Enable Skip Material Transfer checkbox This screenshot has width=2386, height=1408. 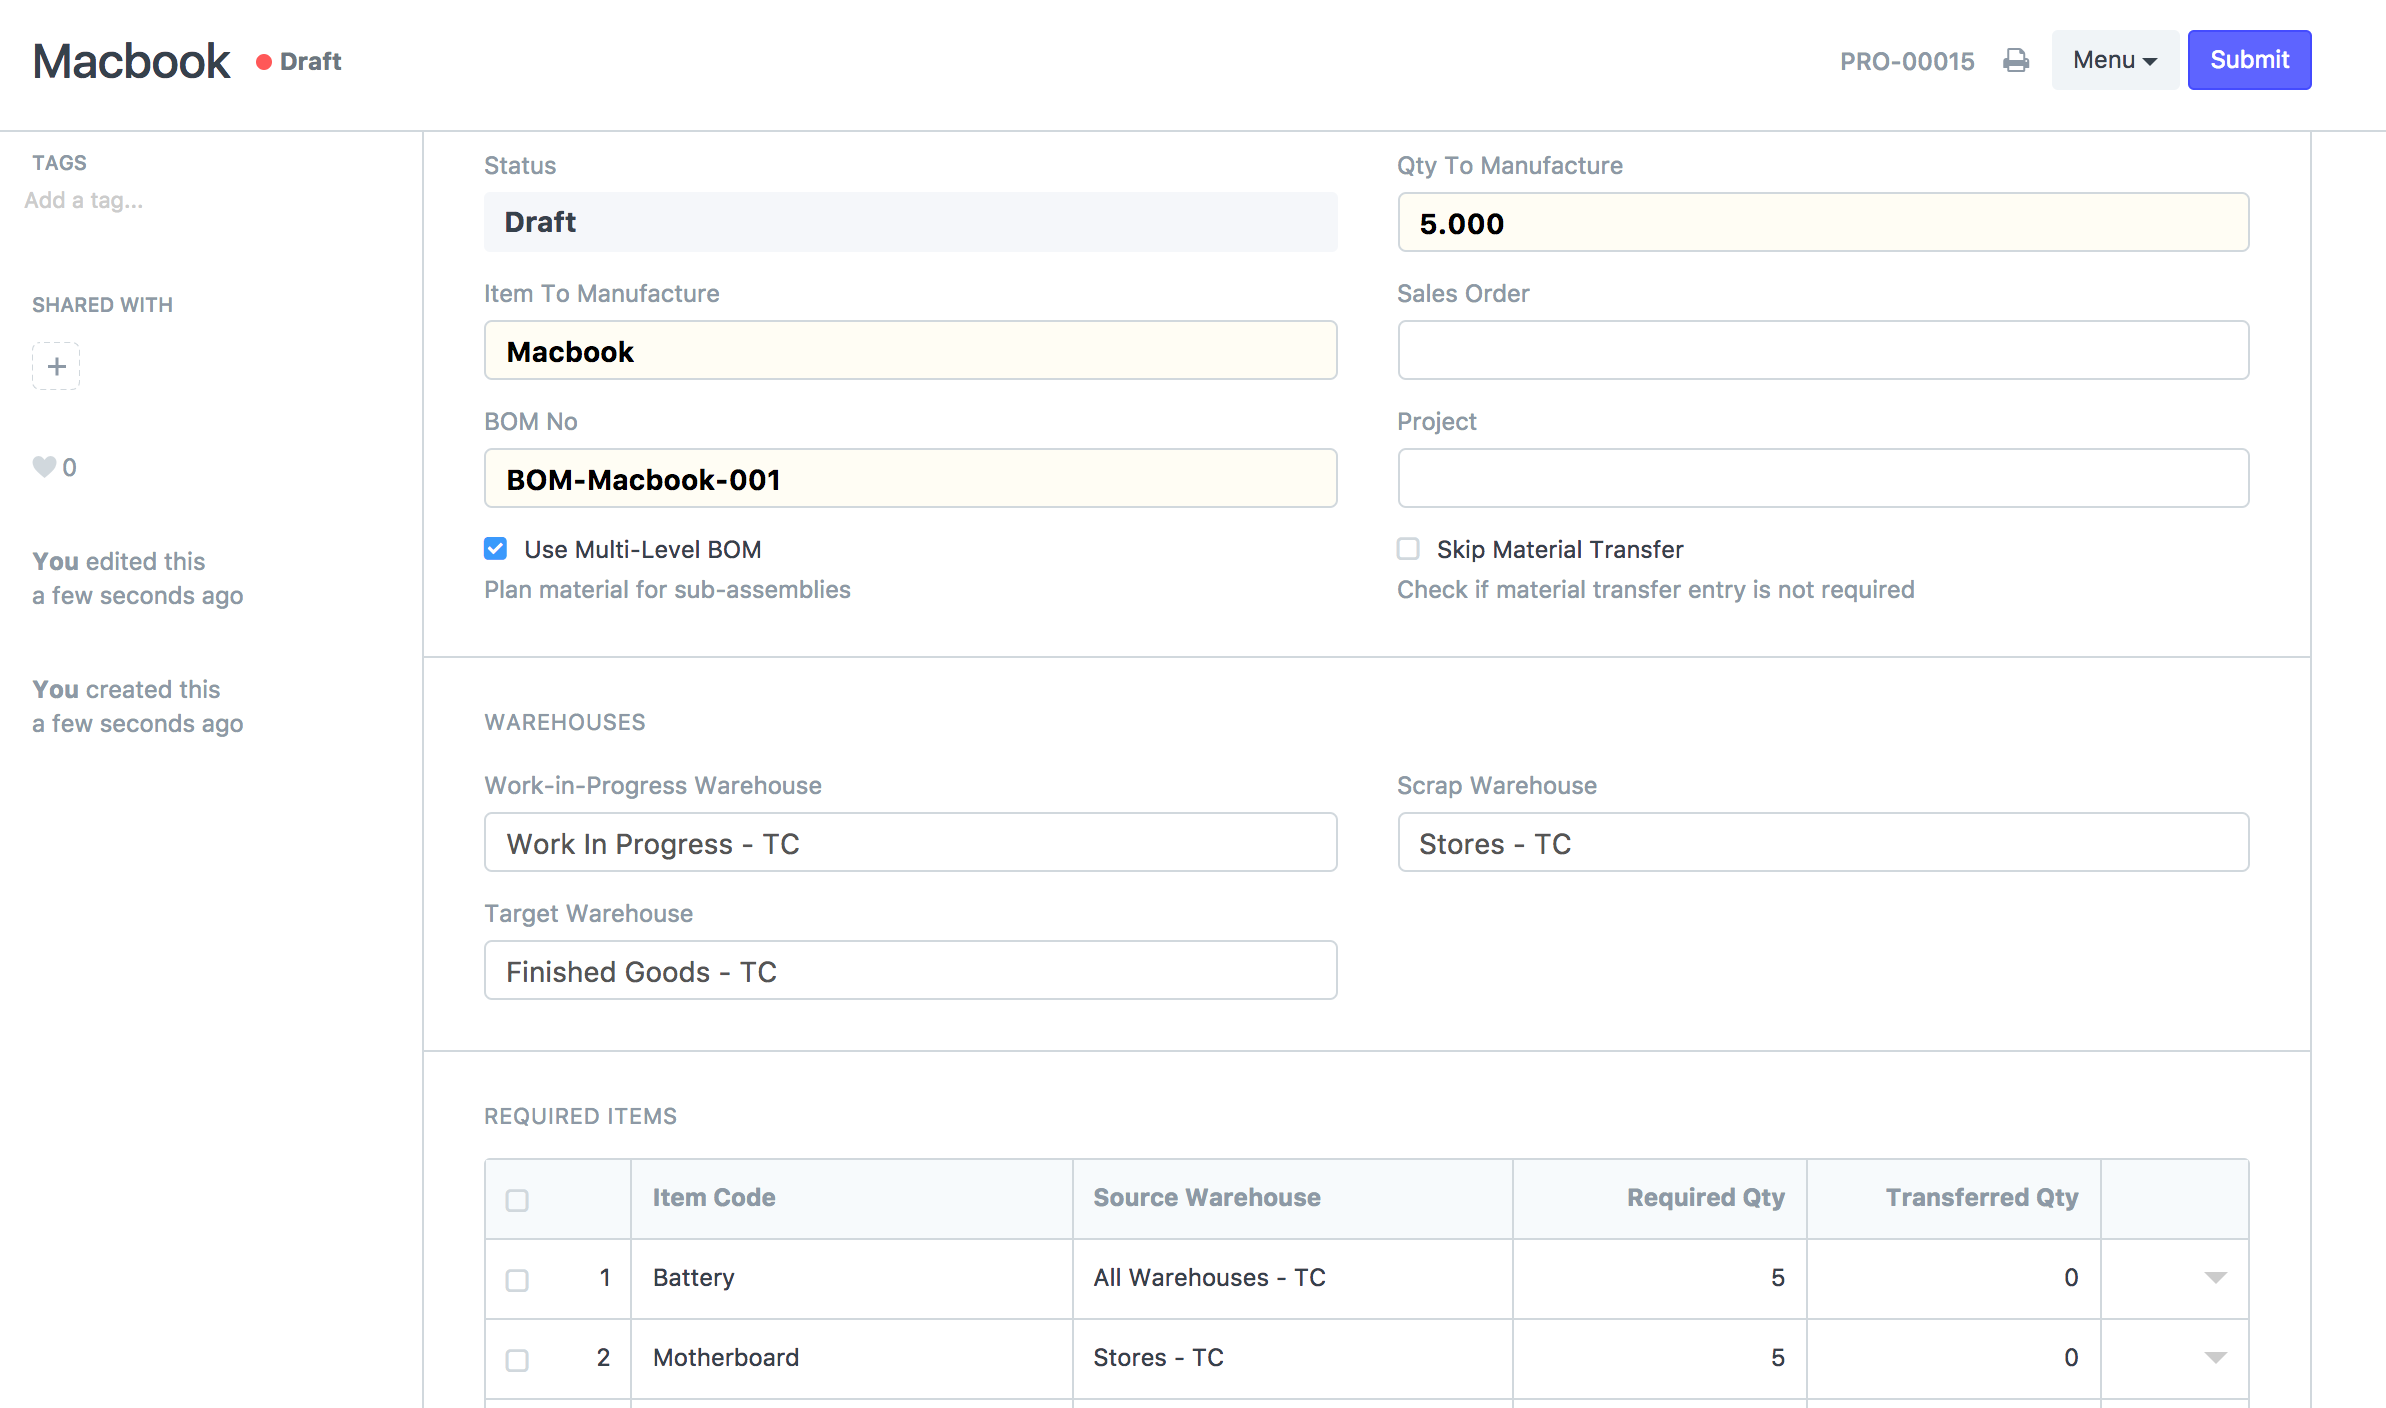pos(1408,549)
